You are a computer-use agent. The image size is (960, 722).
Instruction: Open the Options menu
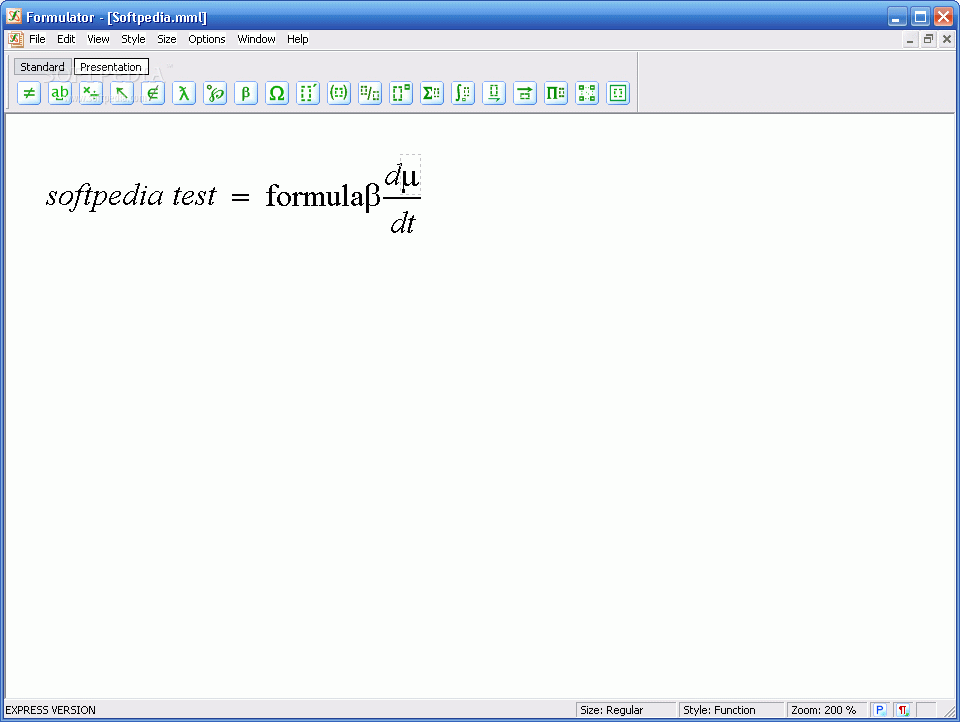click(x=207, y=39)
